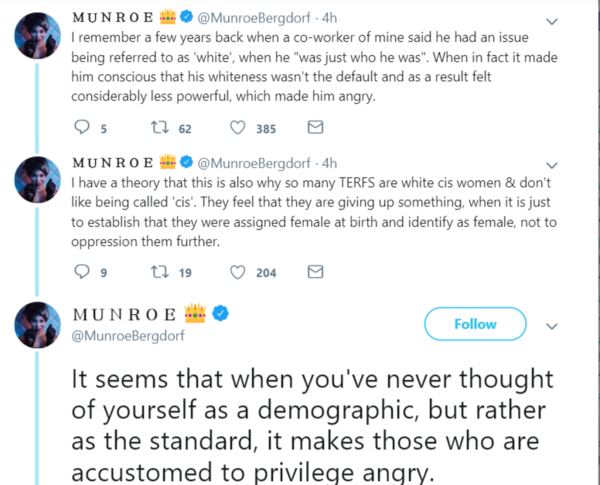The image size is (600, 485).
Task: Like the first tweet with 385 likes
Action: click(x=238, y=127)
